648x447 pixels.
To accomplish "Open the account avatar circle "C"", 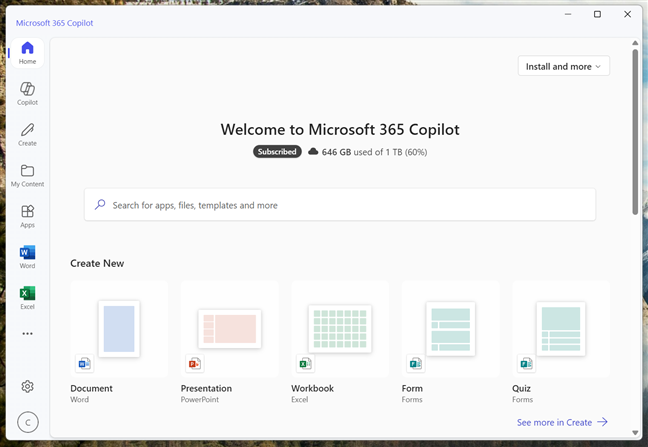I will [x=28, y=422].
